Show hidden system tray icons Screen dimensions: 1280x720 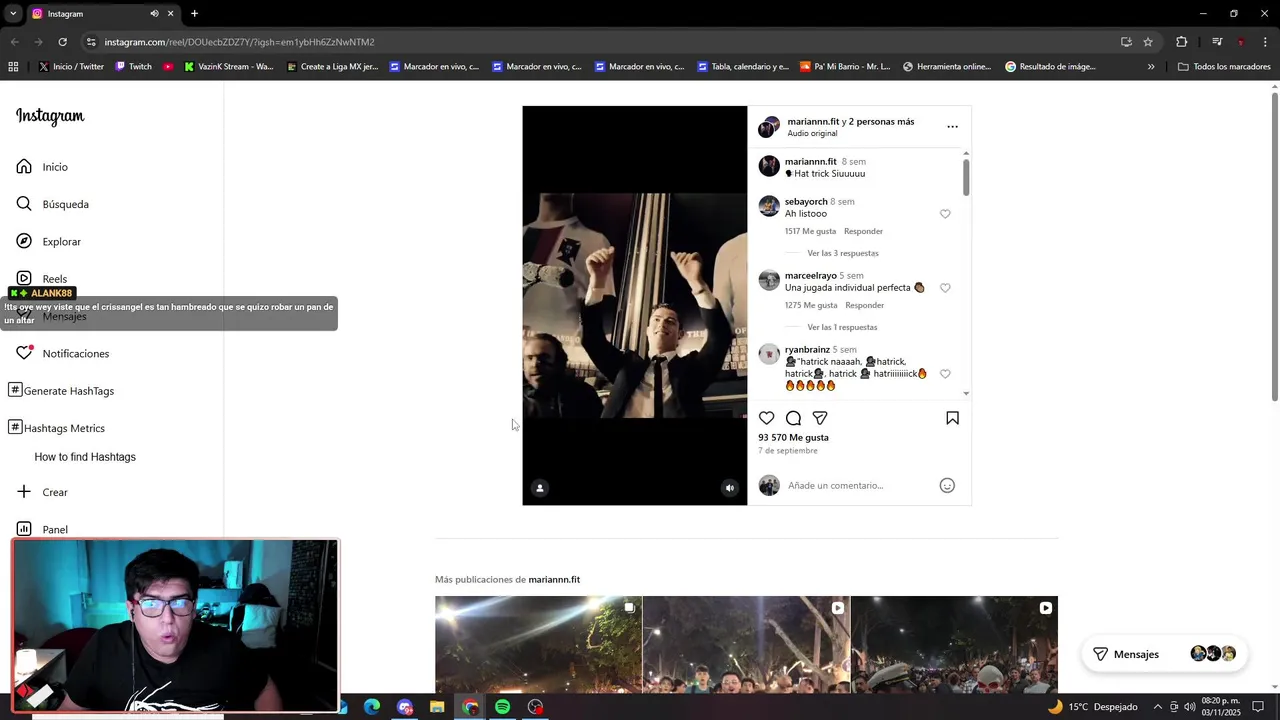tap(1158, 707)
